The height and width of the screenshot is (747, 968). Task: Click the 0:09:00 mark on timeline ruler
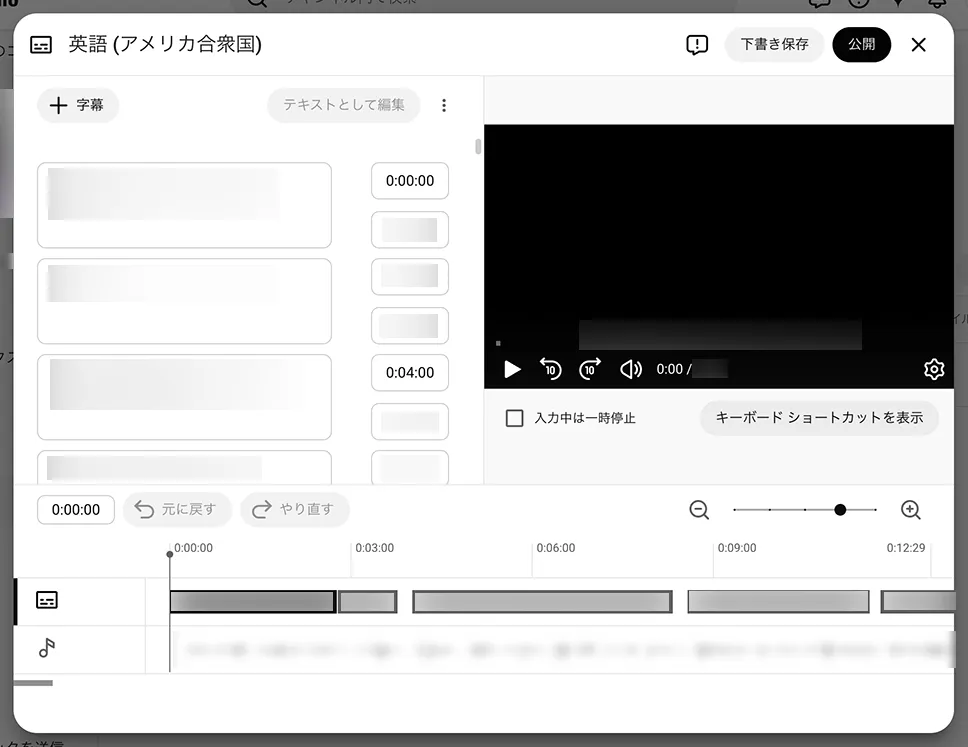click(x=737, y=548)
